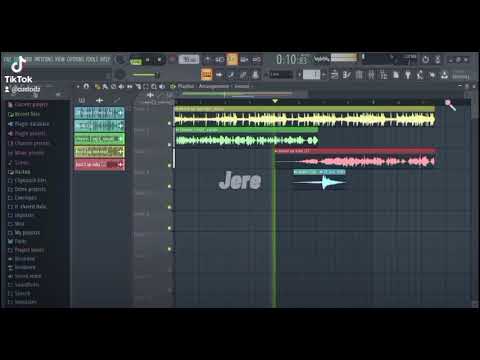
Task: Expand Demo projects folder in browser
Action: point(27,189)
